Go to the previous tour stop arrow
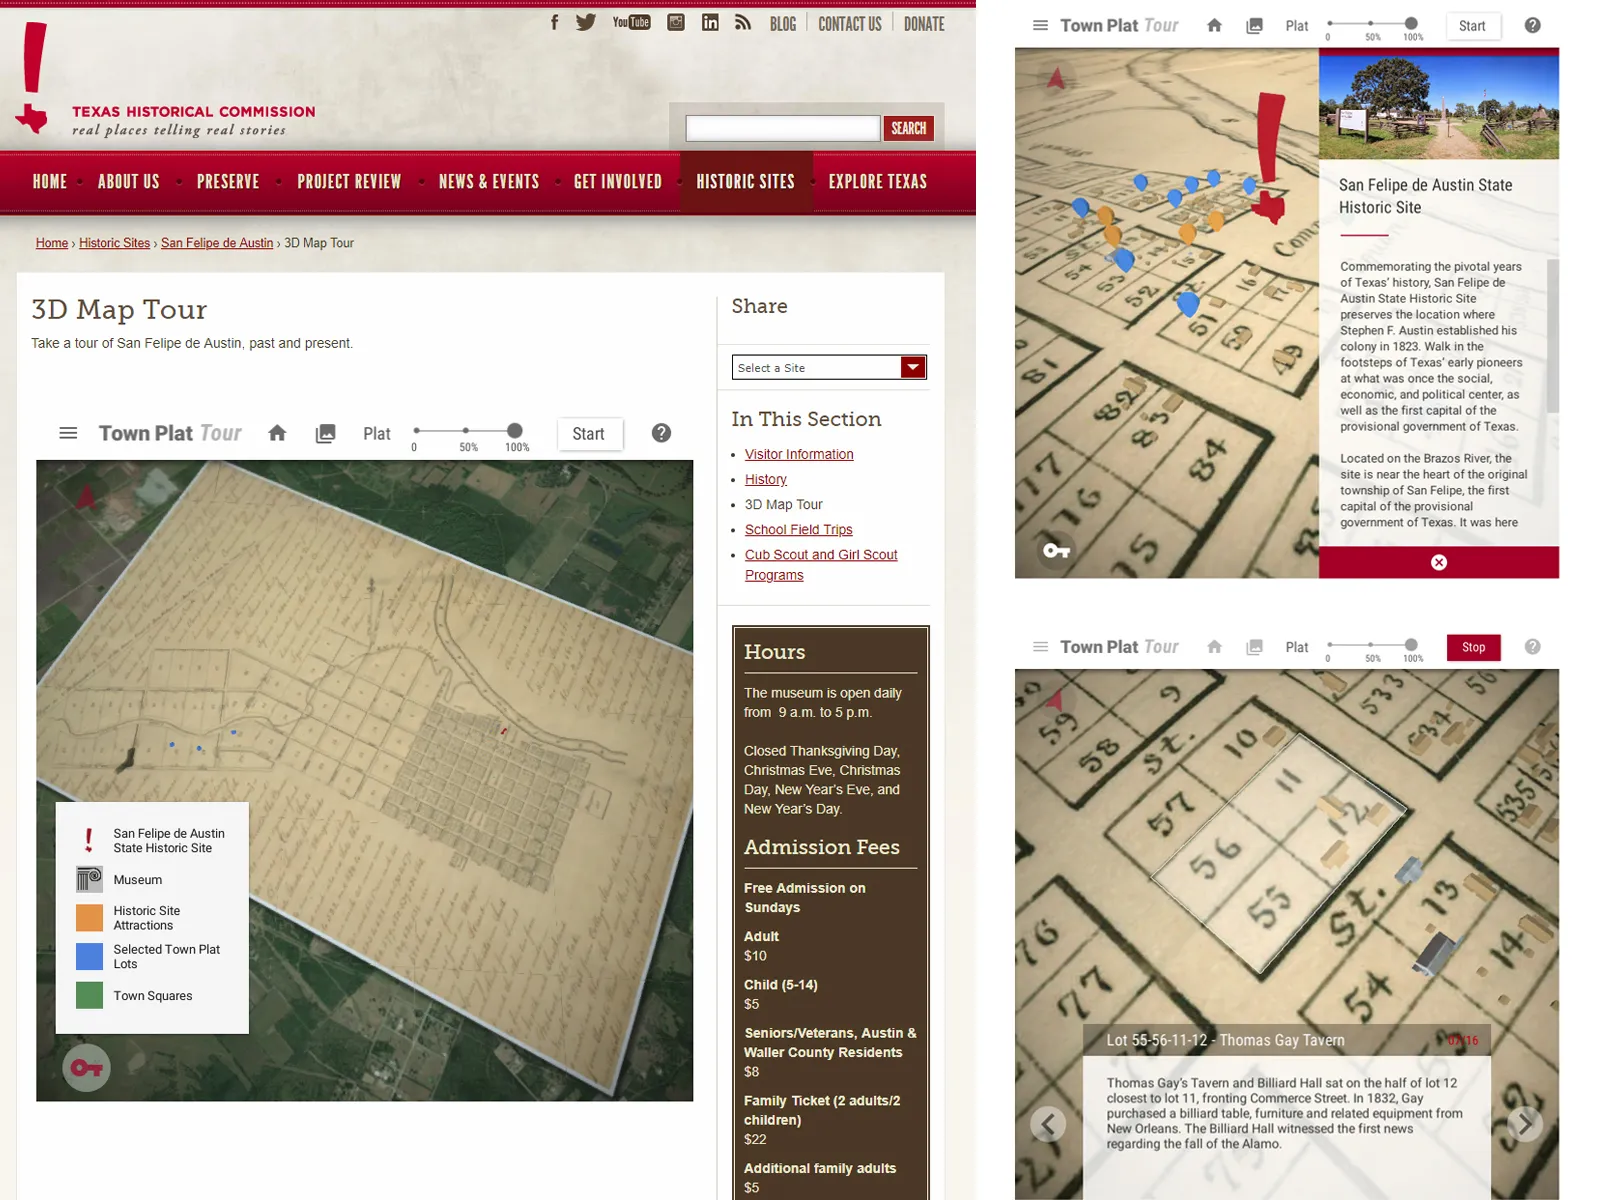The image size is (1600, 1200). click(x=1048, y=1124)
